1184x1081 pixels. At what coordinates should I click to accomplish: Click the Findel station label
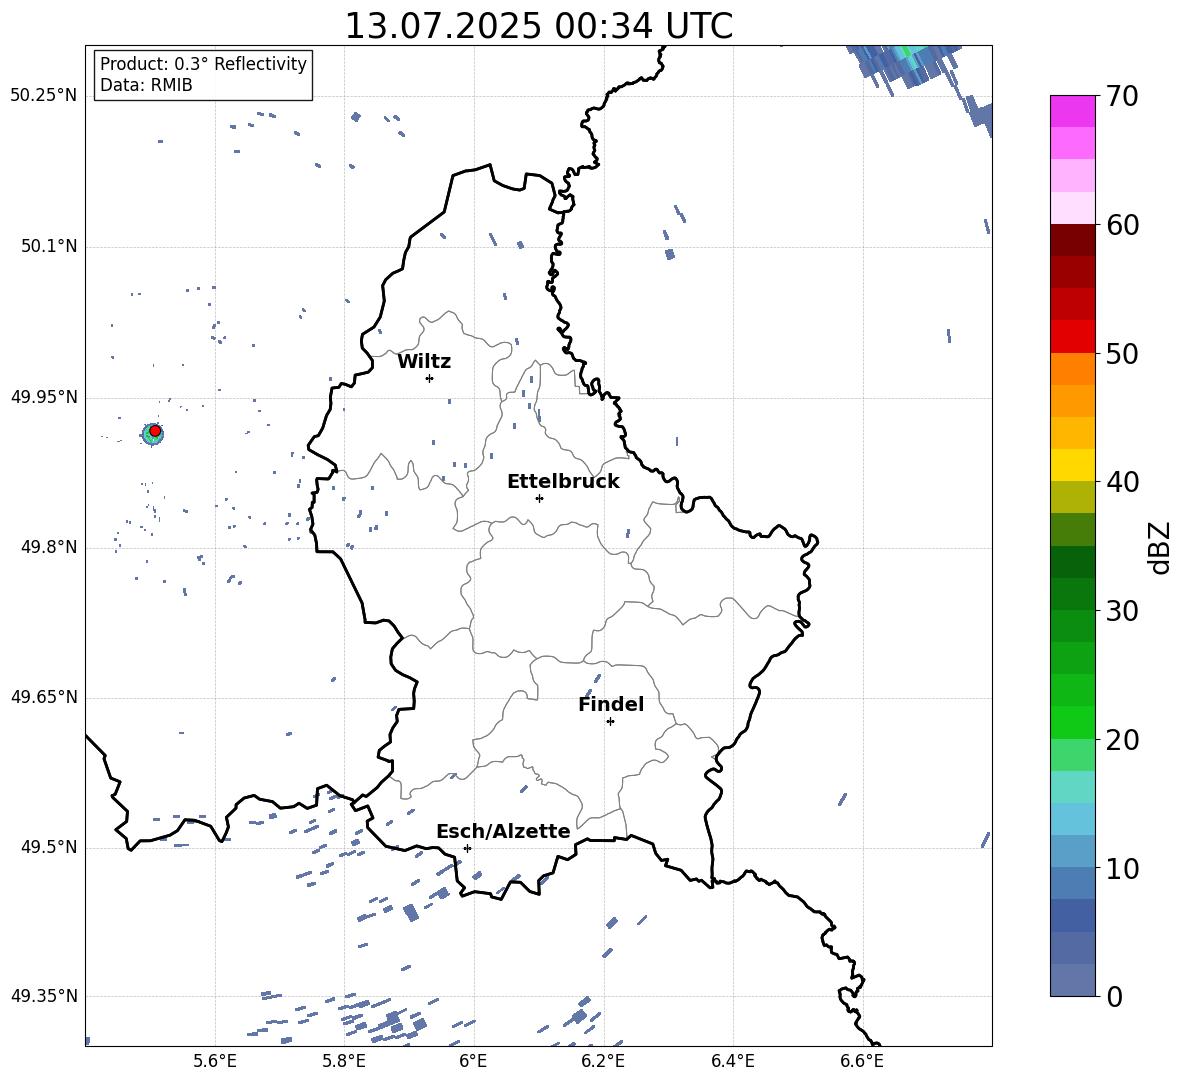pyautogui.click(x=611, y=704)
